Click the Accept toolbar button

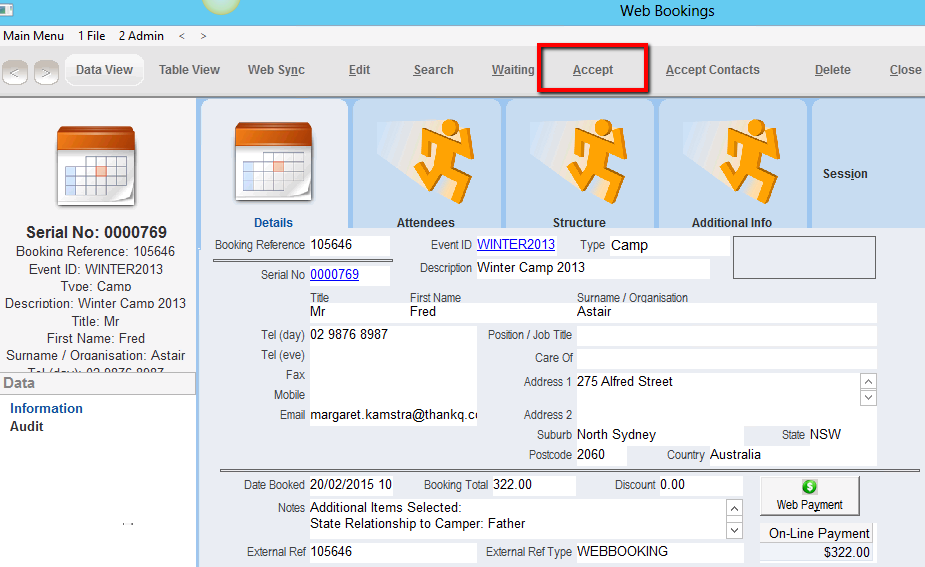[593, 70]
